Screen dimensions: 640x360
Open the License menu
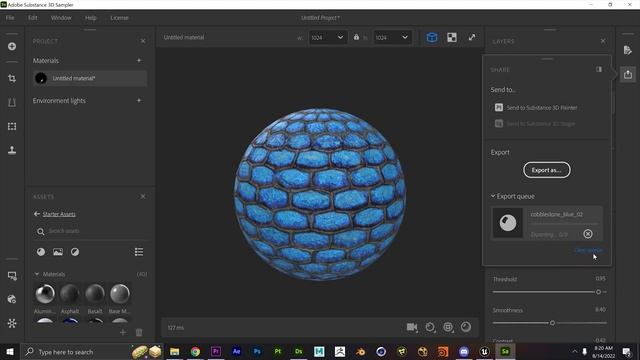119,18
